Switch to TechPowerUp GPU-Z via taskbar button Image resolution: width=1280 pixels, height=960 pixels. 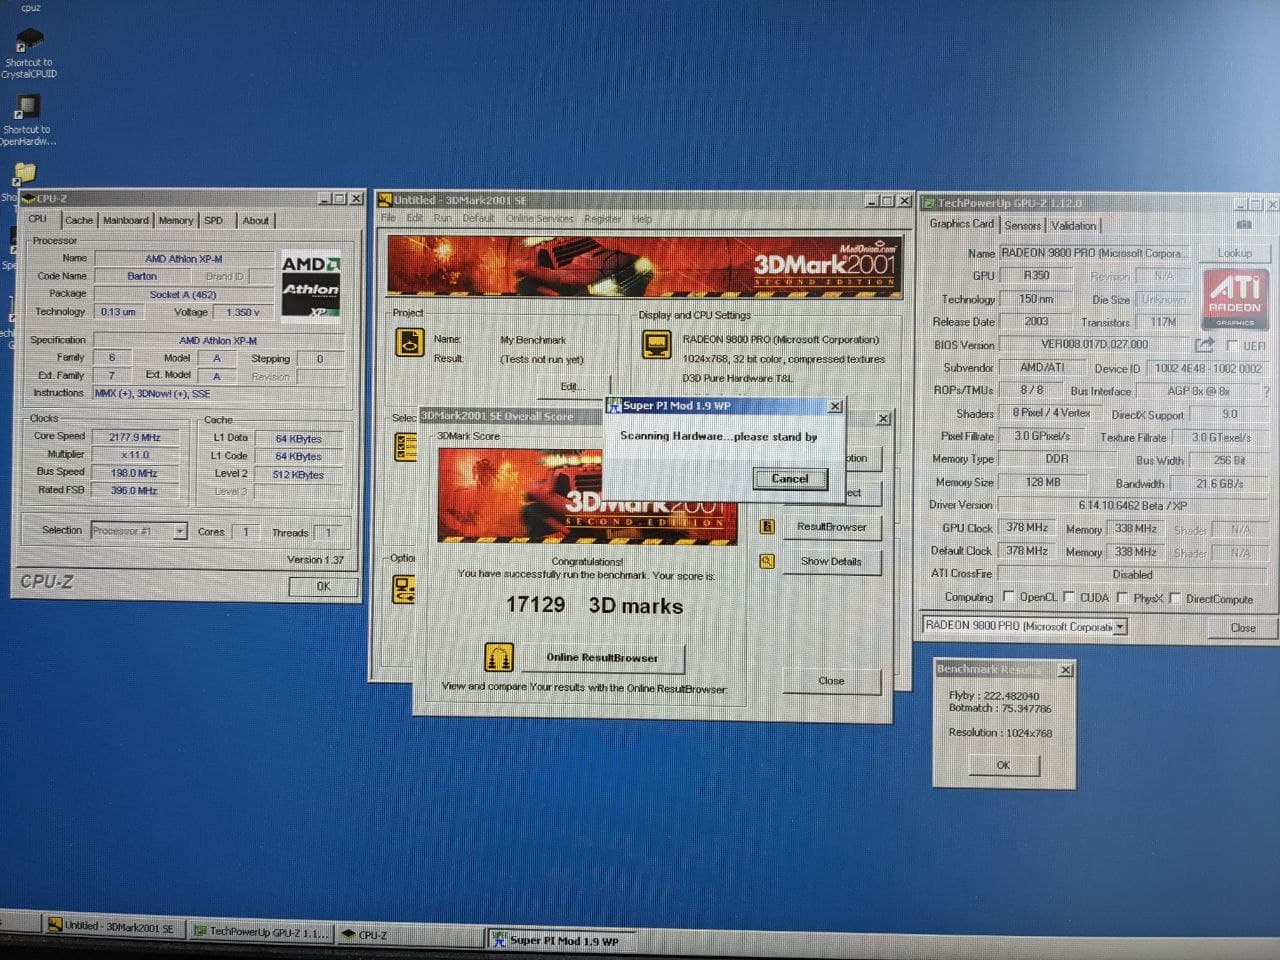coord(260,931)
